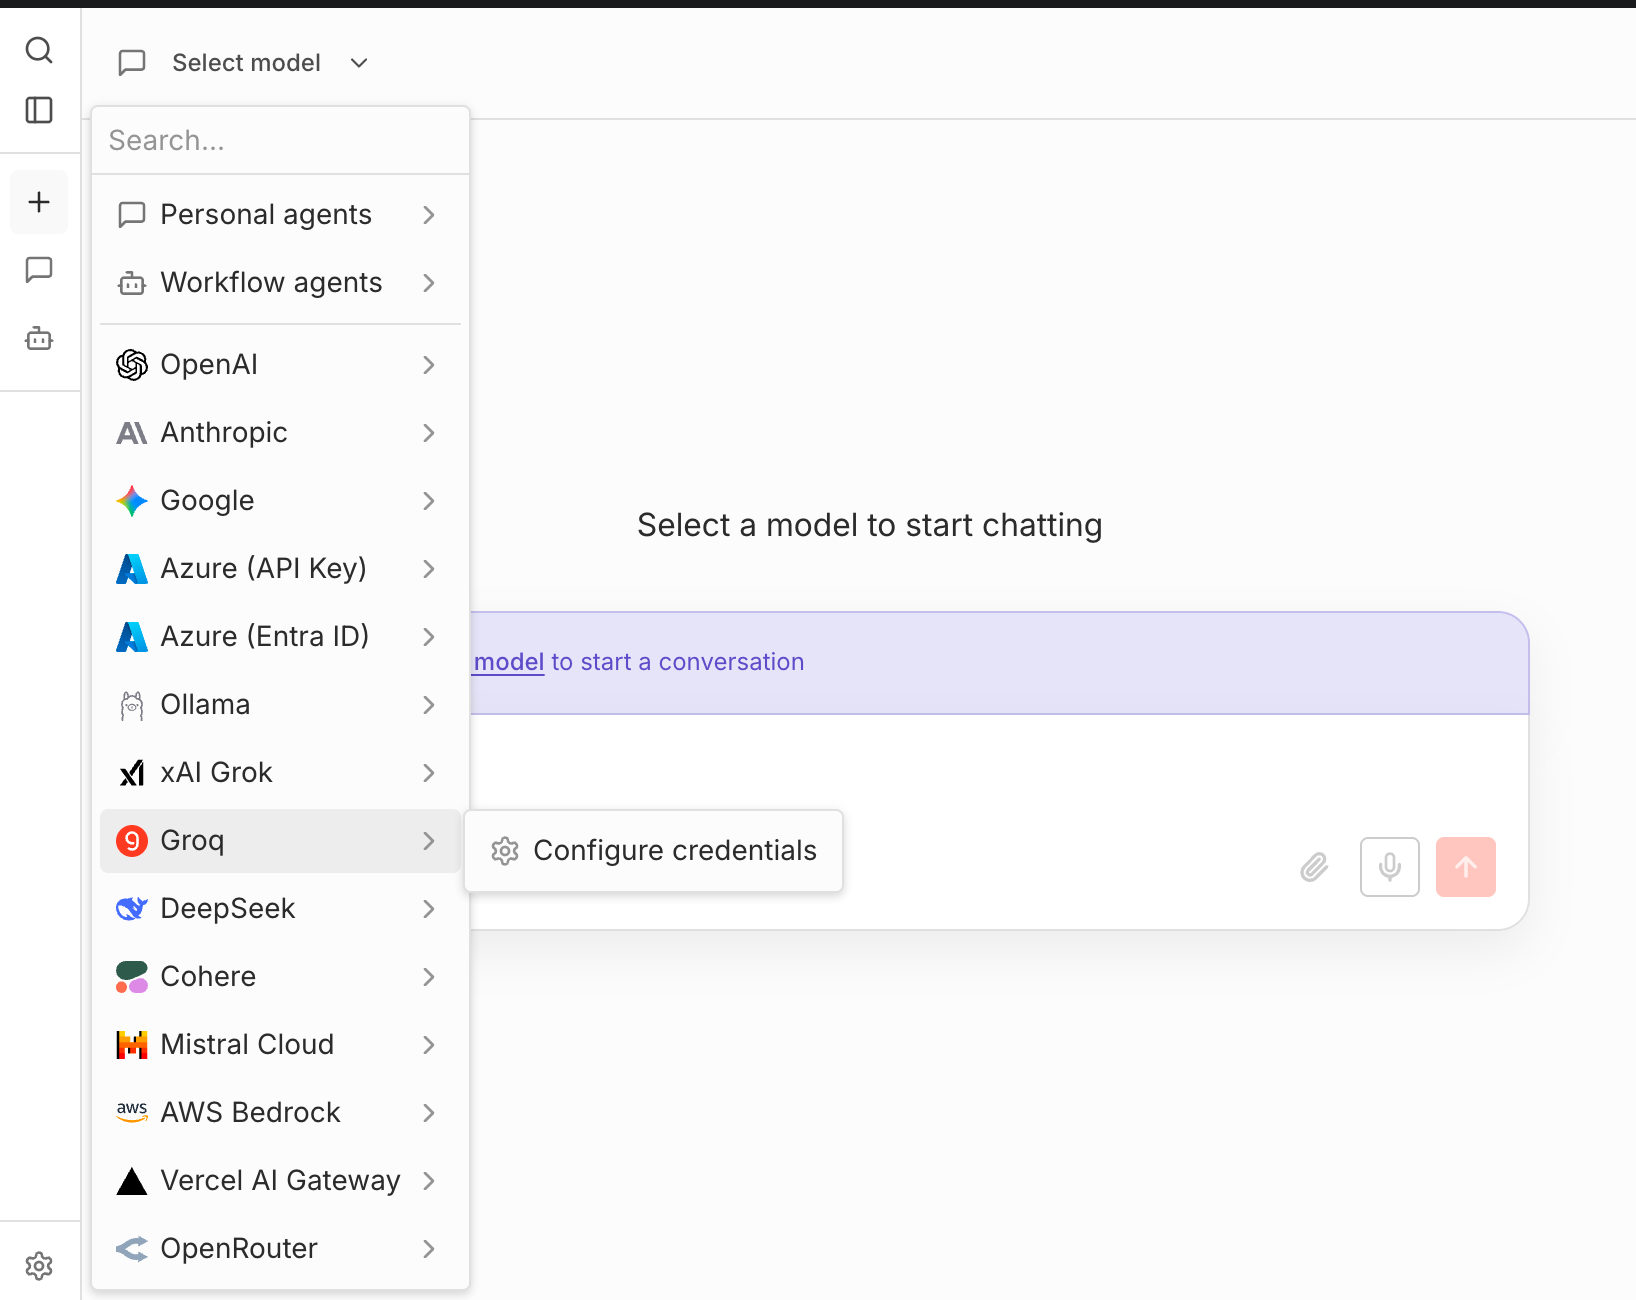Click the AWS Bedrock logo icon
1636x1300 pixels.
point(132,1112)
